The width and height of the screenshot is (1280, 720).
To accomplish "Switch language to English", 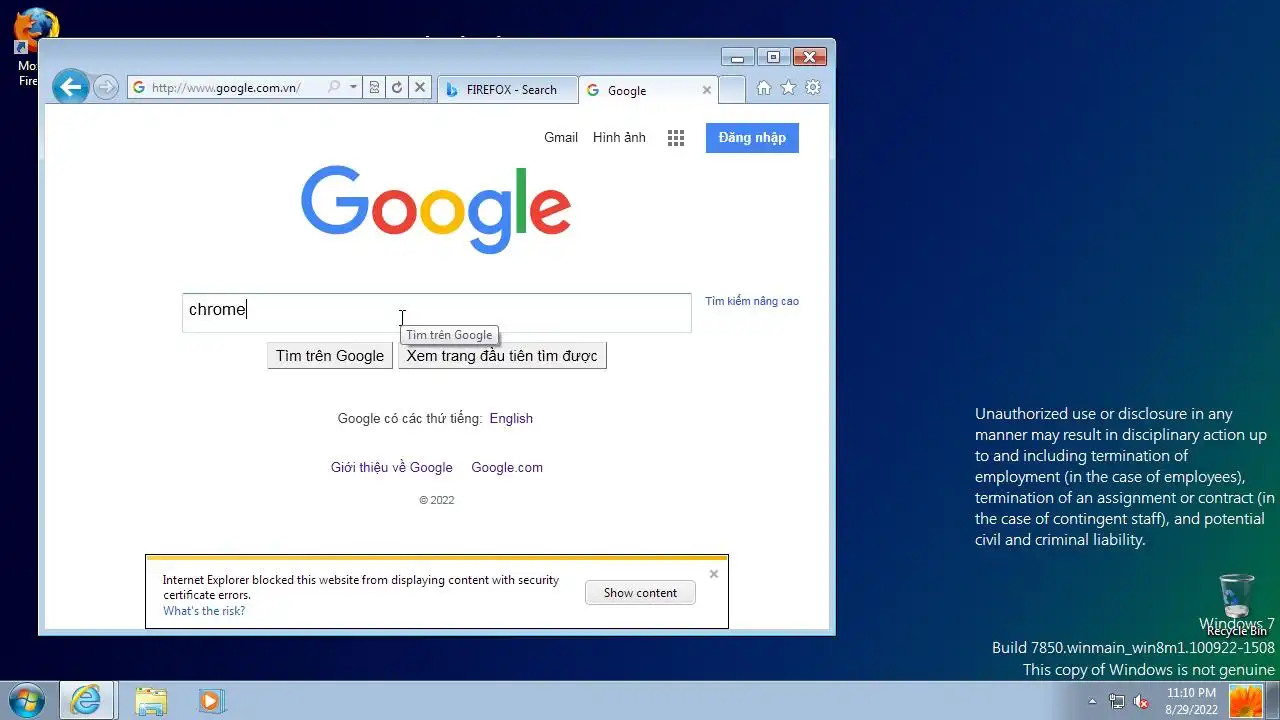I will click(511, 418).
